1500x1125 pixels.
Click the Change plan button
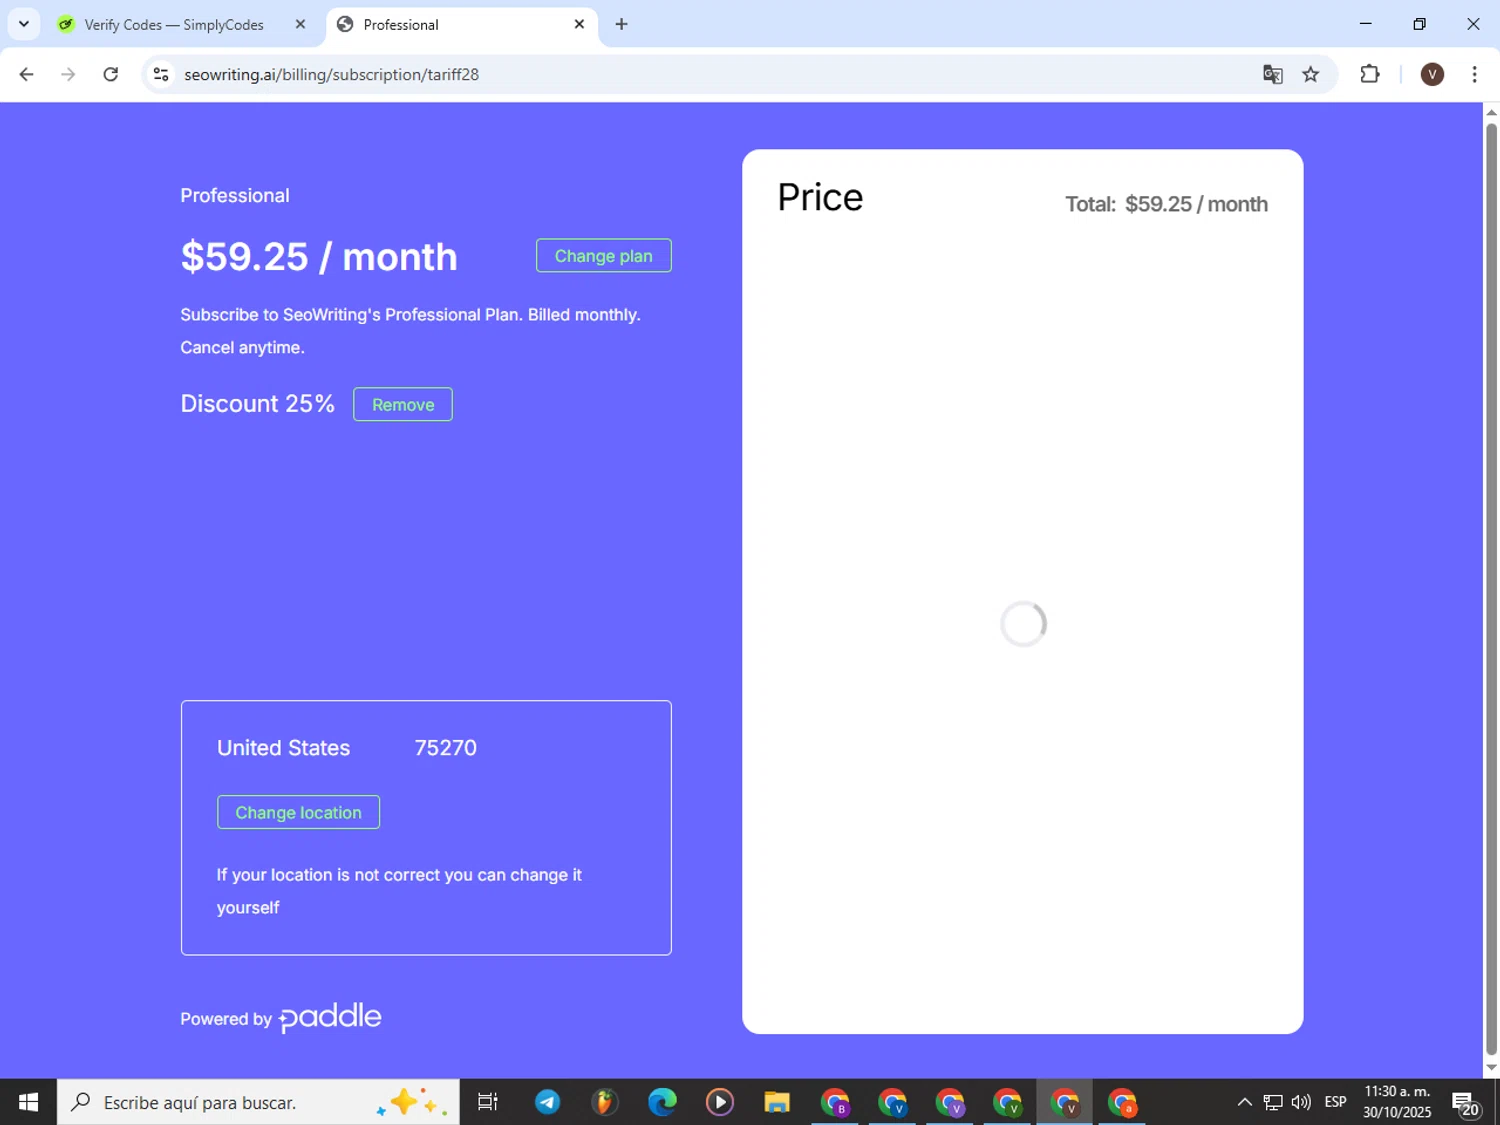[x=603, y=256]
